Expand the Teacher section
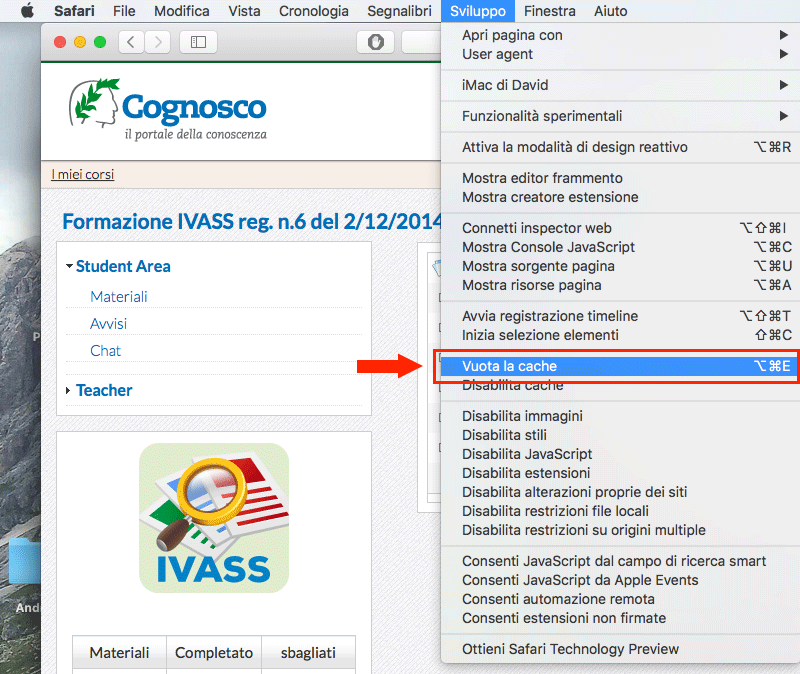The width and height of the screenshot is (800, 674). point(68,390)
